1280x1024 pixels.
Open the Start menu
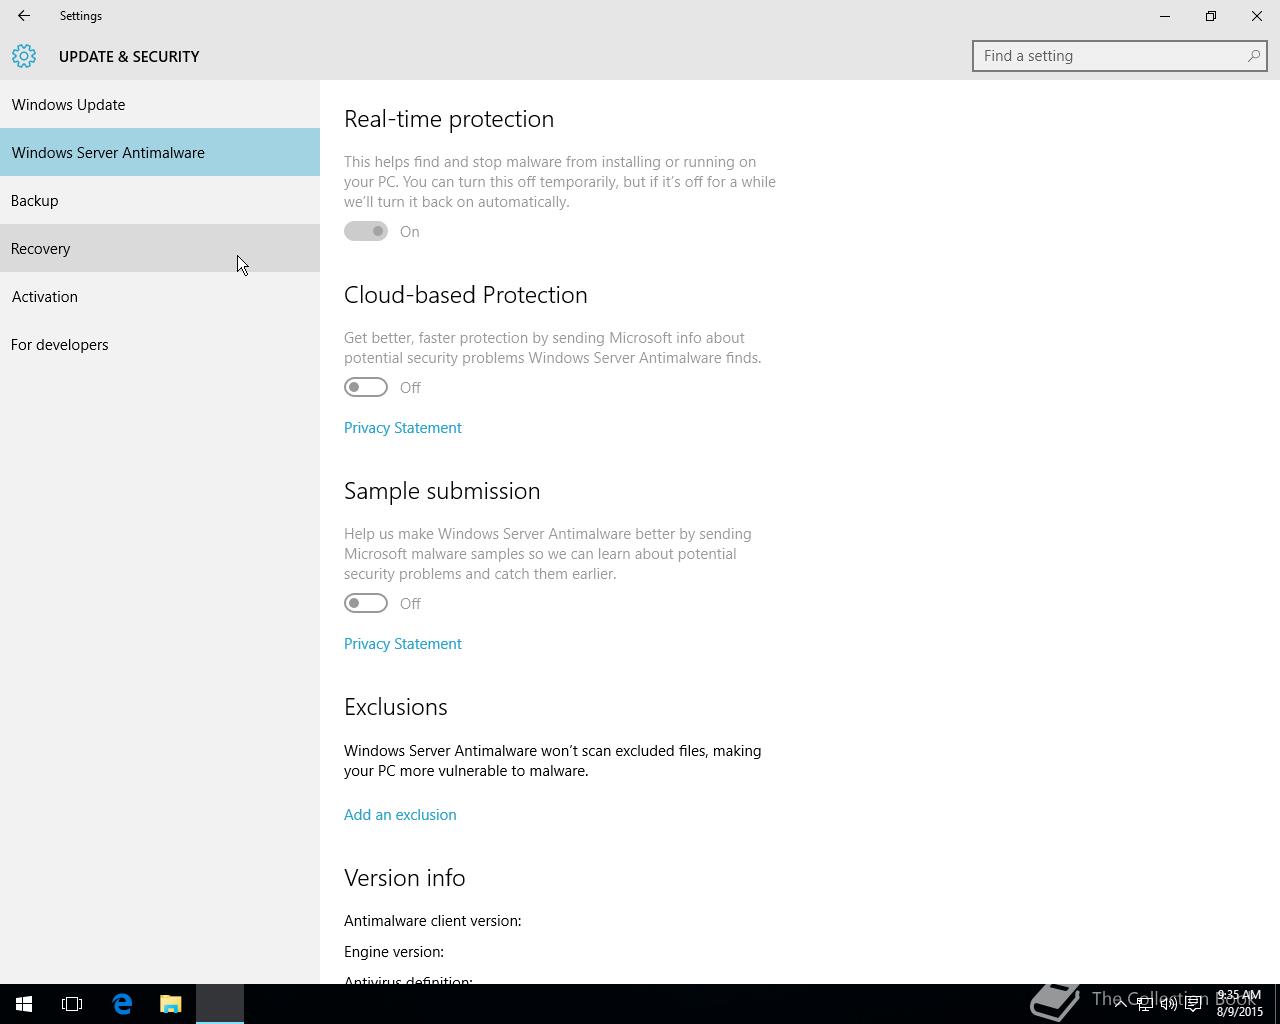pos(24,1004)
